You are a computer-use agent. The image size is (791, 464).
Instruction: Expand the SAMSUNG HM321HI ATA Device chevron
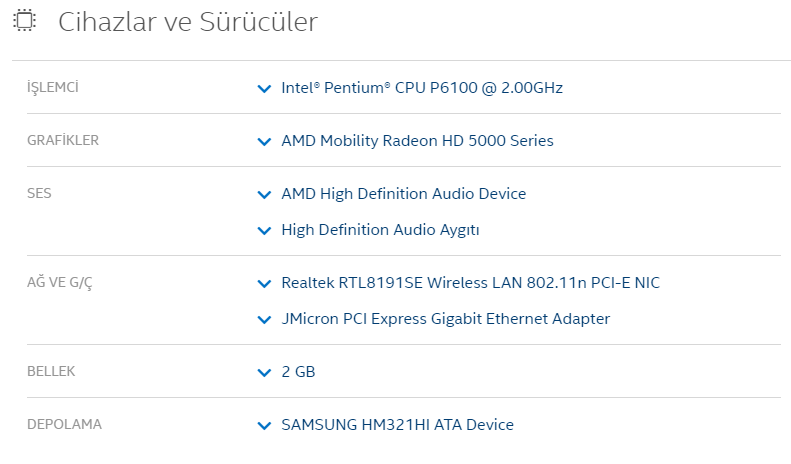click(x=264, y=425)
